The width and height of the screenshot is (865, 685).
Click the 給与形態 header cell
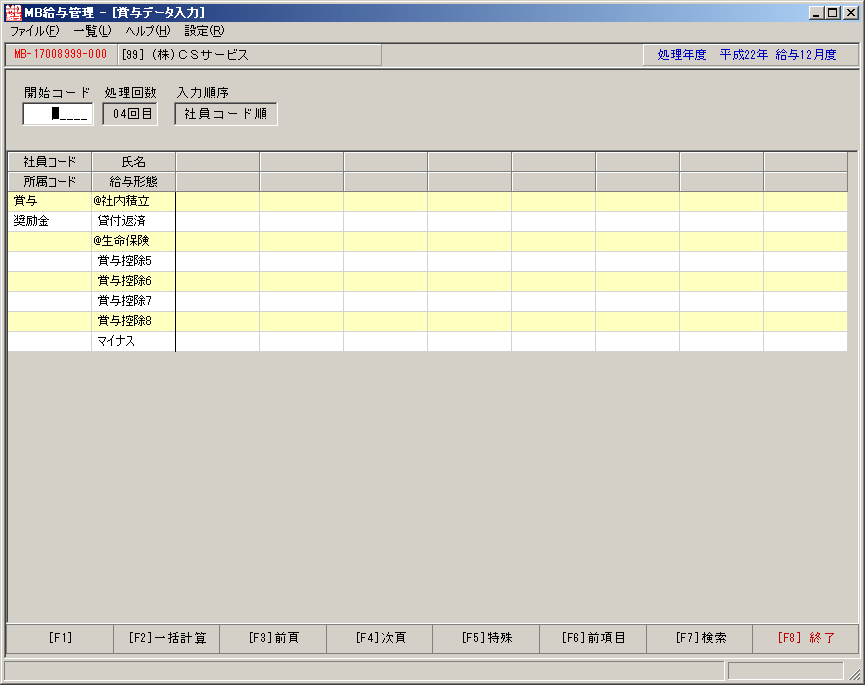click(134, 182)
